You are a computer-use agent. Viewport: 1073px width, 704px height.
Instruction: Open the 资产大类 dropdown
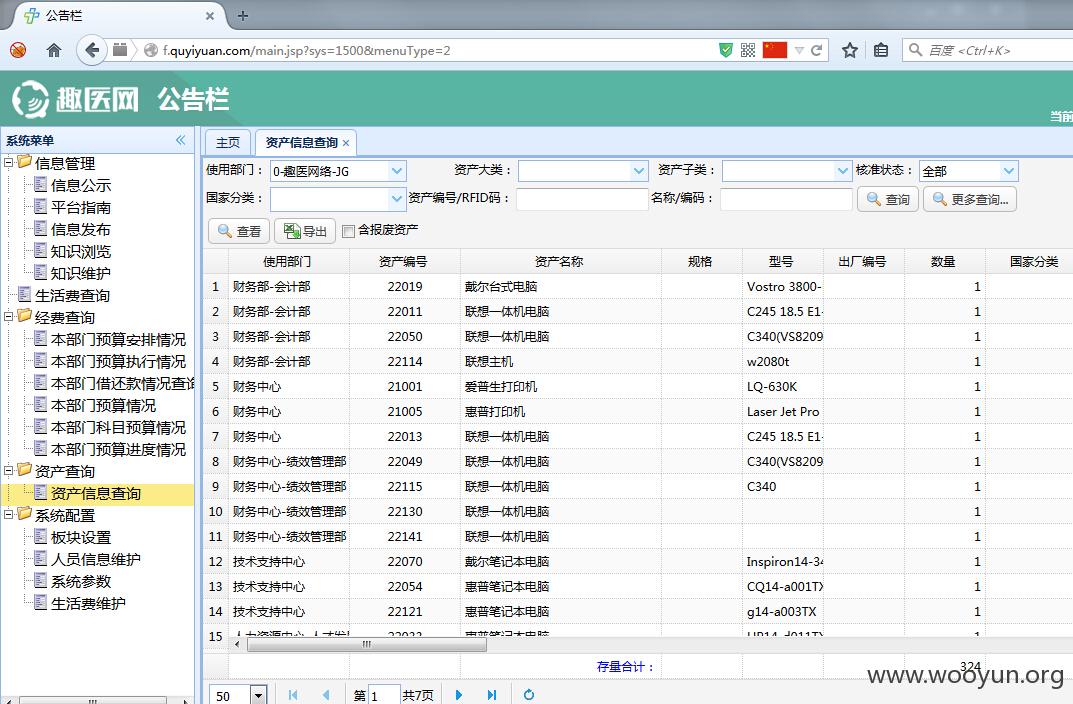(x=638, y=171)
